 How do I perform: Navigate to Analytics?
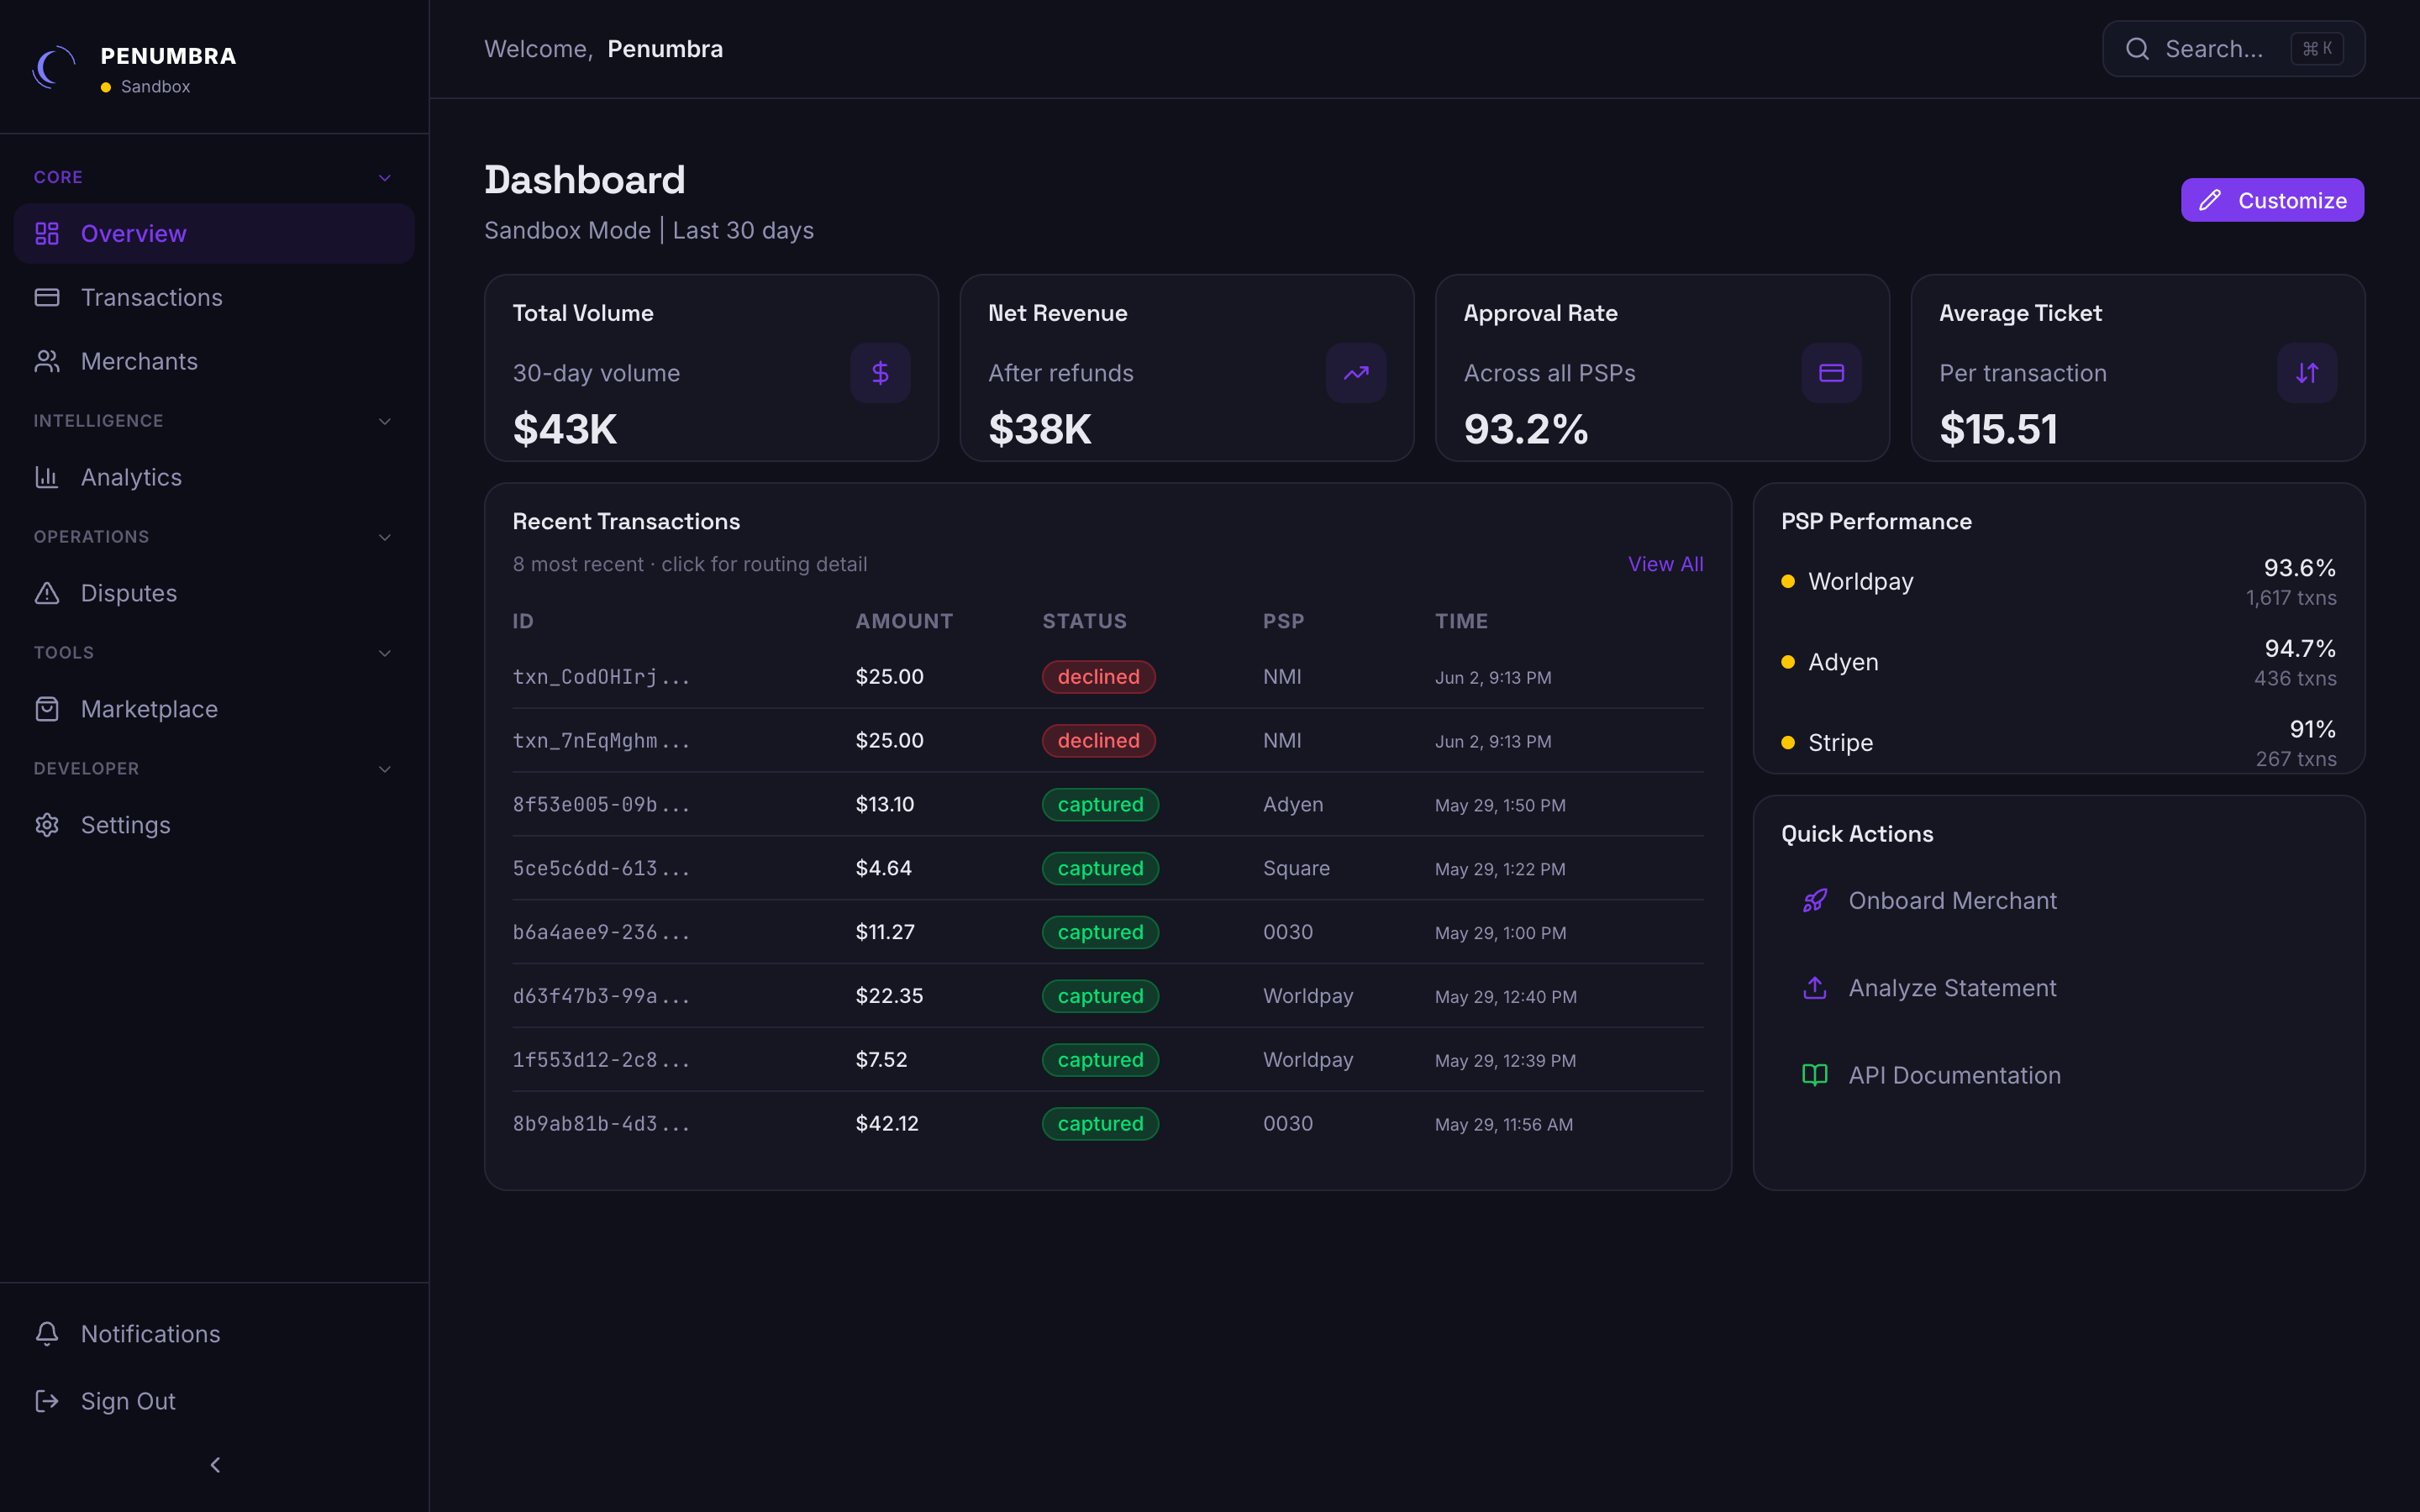click(x=214, y=477)
